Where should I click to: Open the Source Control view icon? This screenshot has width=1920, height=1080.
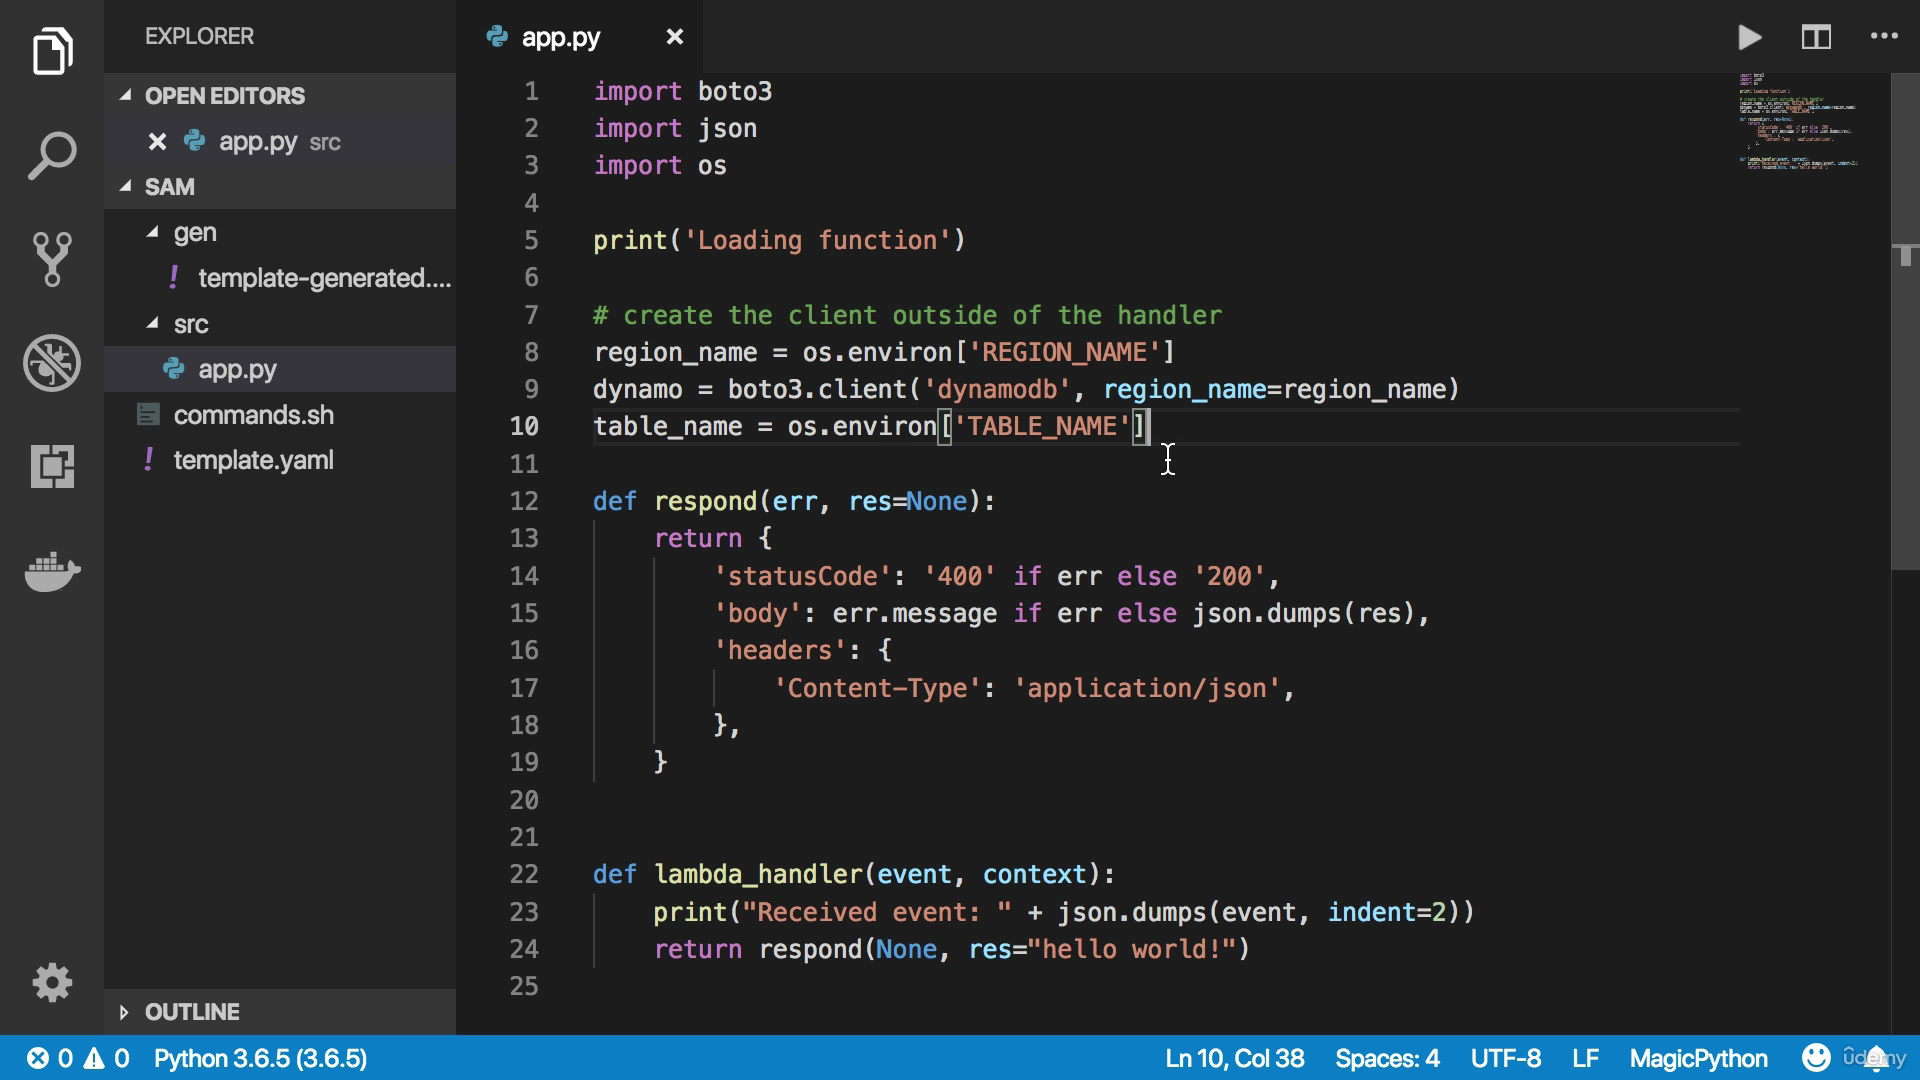(x=52, y=259)
